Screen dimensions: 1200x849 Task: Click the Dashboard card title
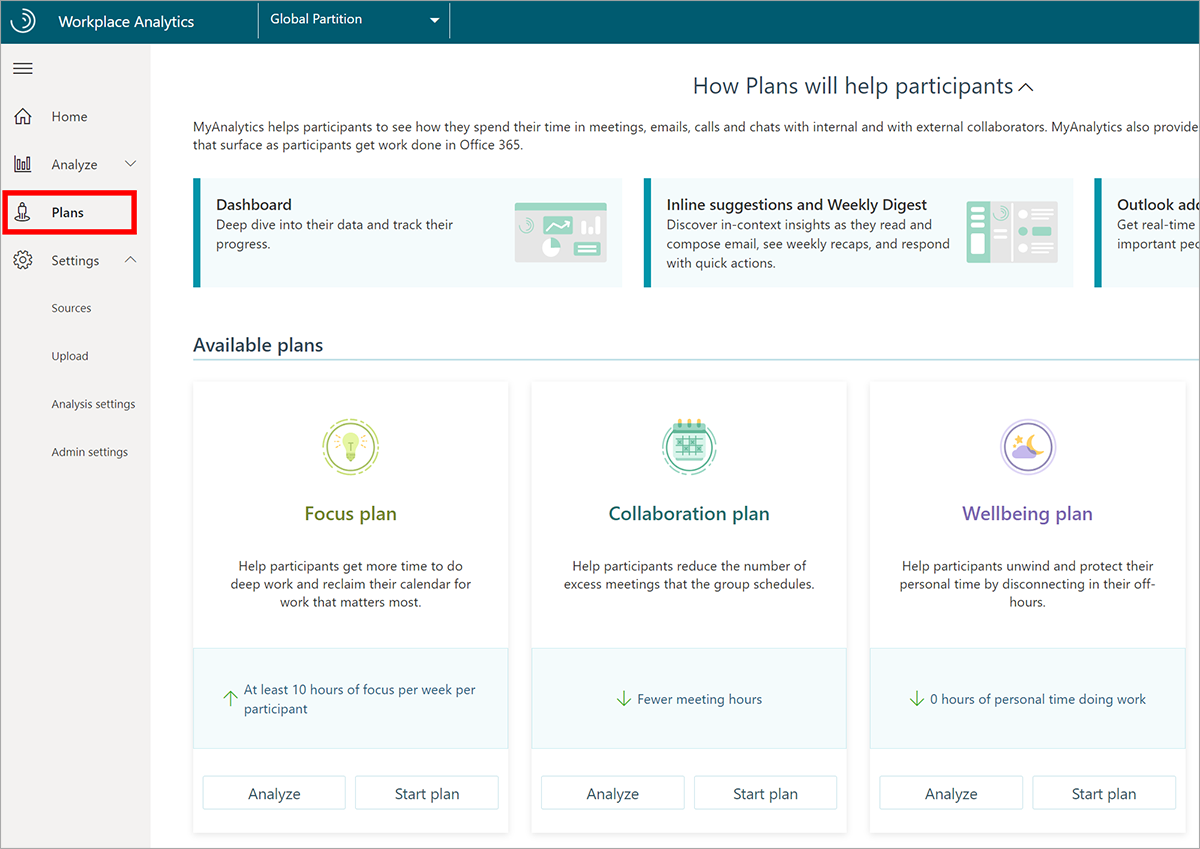tap(254, 205)
